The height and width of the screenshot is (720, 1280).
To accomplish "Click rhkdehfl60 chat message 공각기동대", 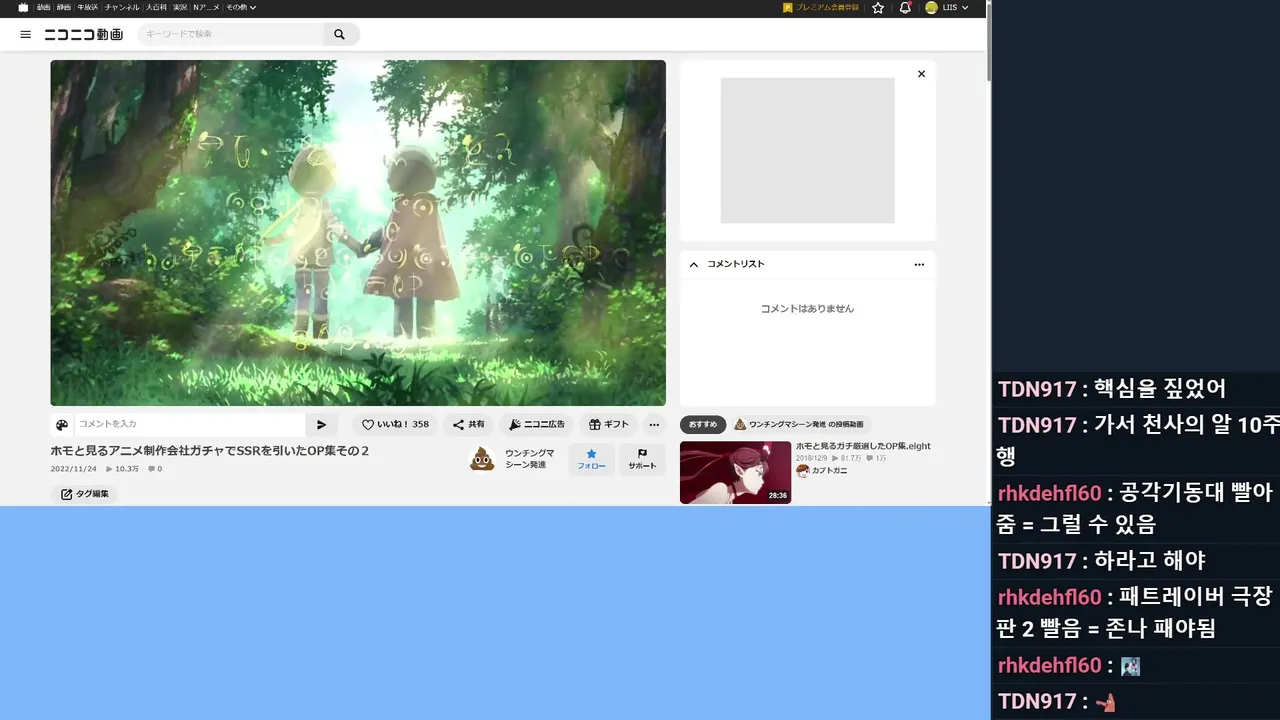I will tap(1135, 508).
